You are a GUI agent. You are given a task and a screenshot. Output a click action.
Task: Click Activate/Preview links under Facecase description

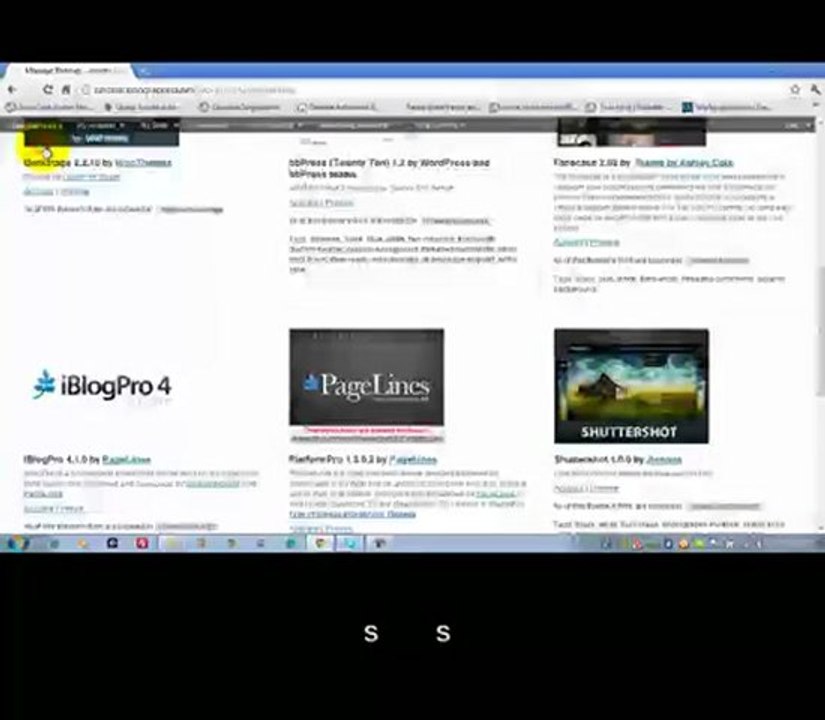coord(586,243)
